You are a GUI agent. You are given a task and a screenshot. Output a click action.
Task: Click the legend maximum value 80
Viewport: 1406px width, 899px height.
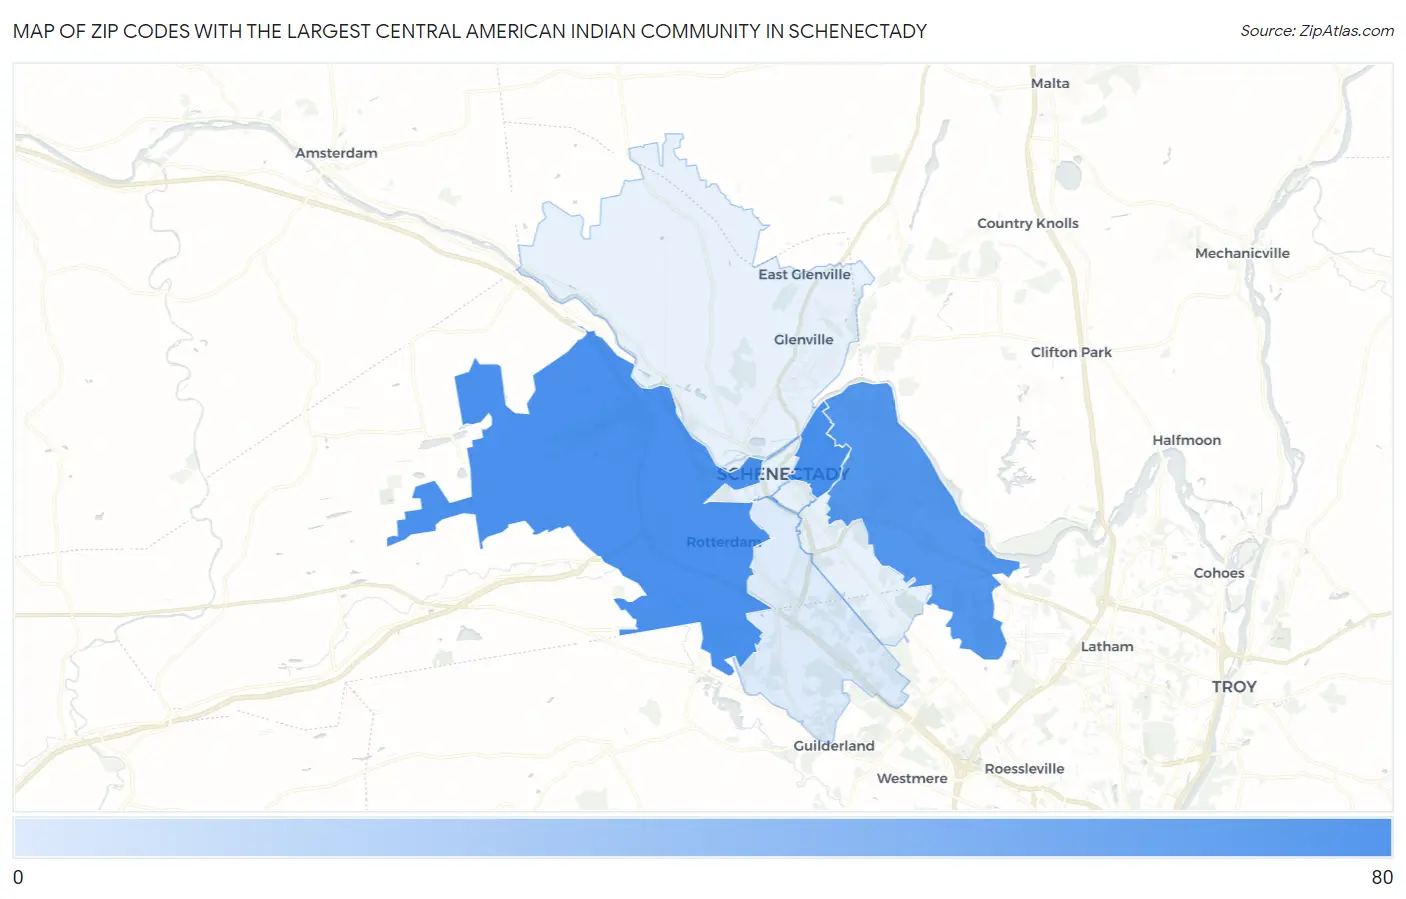pyautogui.click(x=1382, y=877)
